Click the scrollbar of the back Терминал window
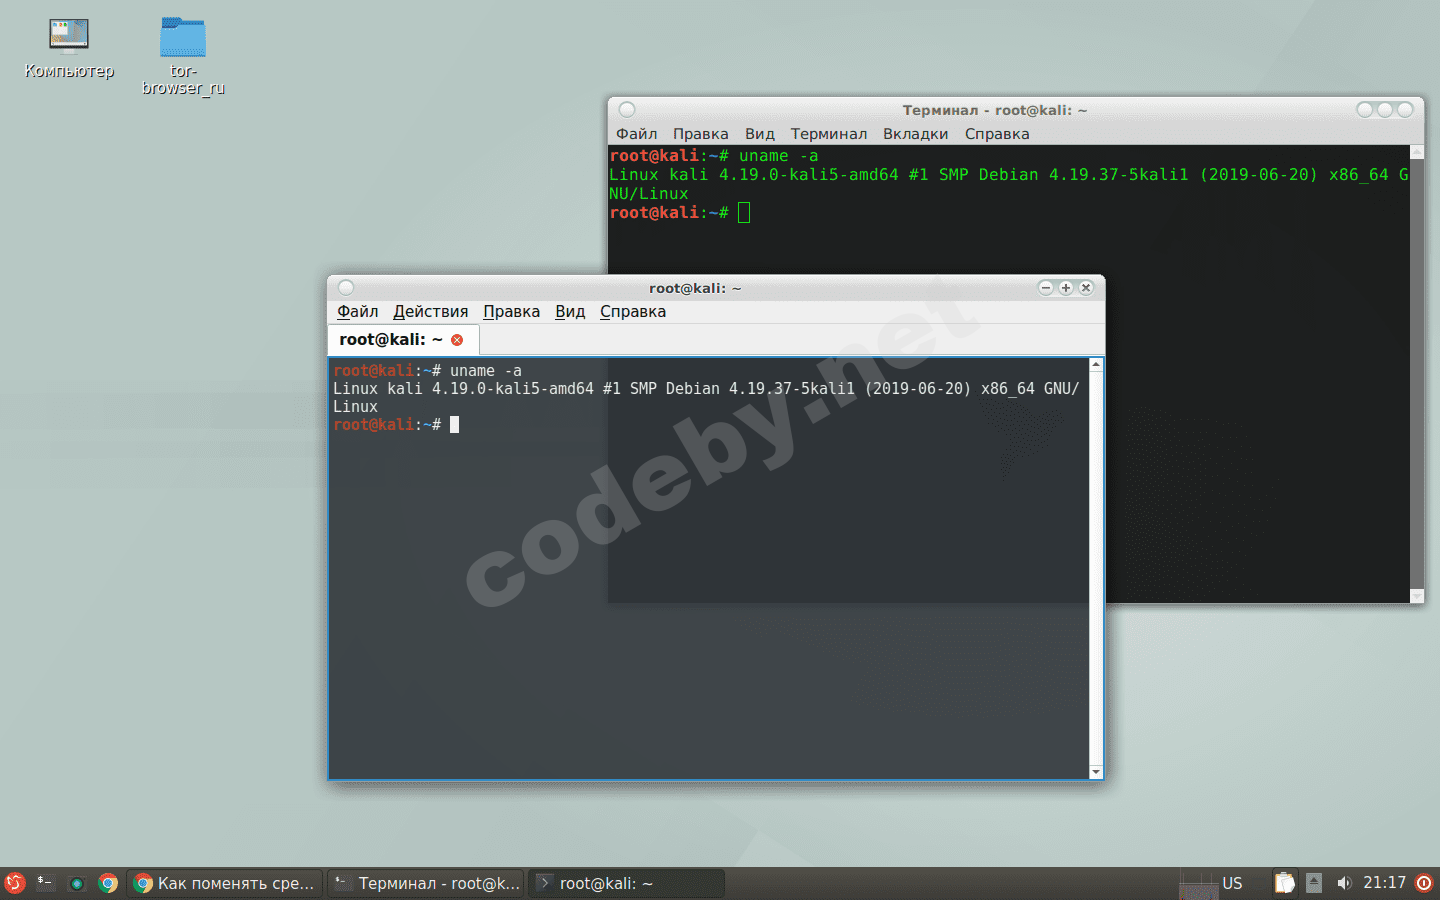This screenshot has width=1440, height=900. [1417, 374]
